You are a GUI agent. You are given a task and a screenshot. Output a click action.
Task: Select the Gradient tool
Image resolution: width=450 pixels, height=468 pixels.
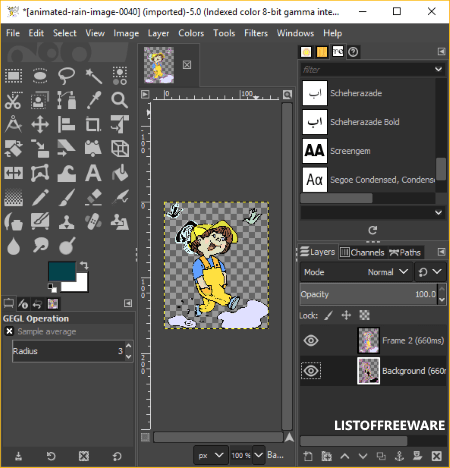[13, 197]
